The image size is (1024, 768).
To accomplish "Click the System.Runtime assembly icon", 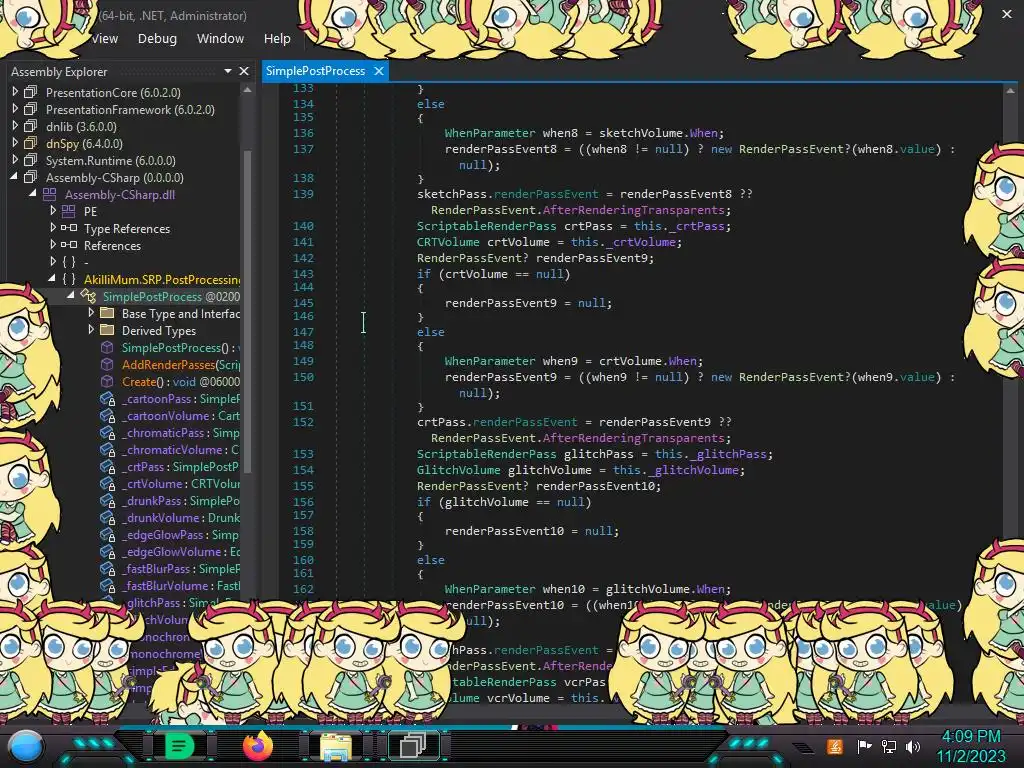I will click(x=31, y=160).
